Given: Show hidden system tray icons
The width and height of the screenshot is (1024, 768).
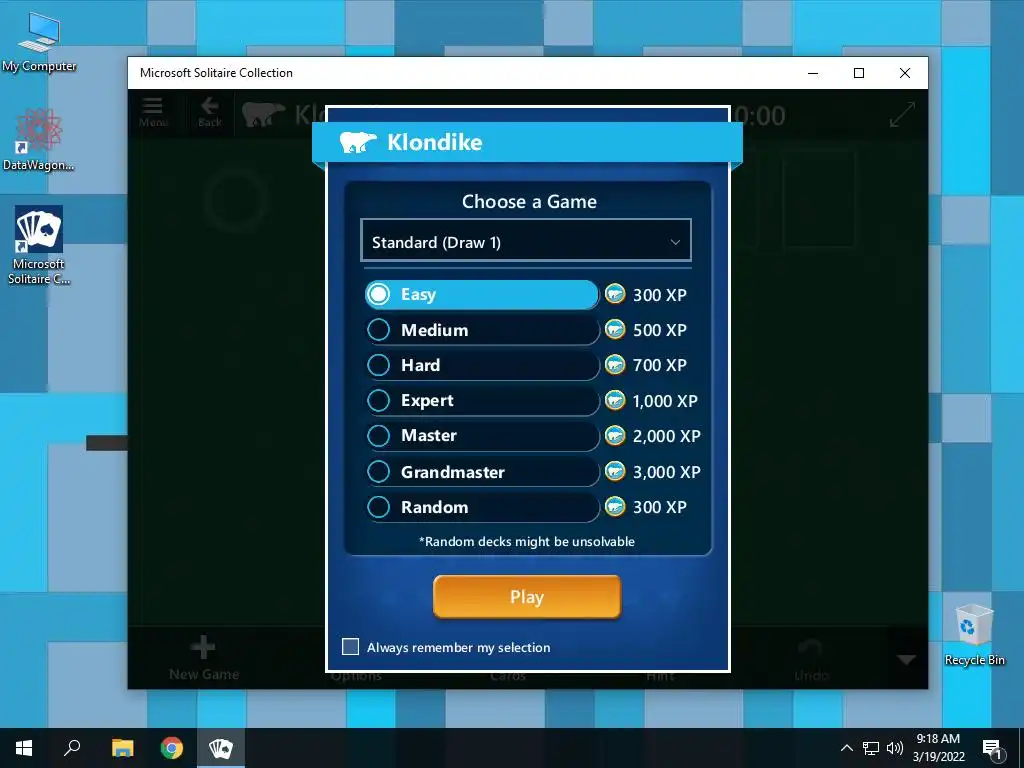Looking at the screenshot, I should (x=846, y=748).
